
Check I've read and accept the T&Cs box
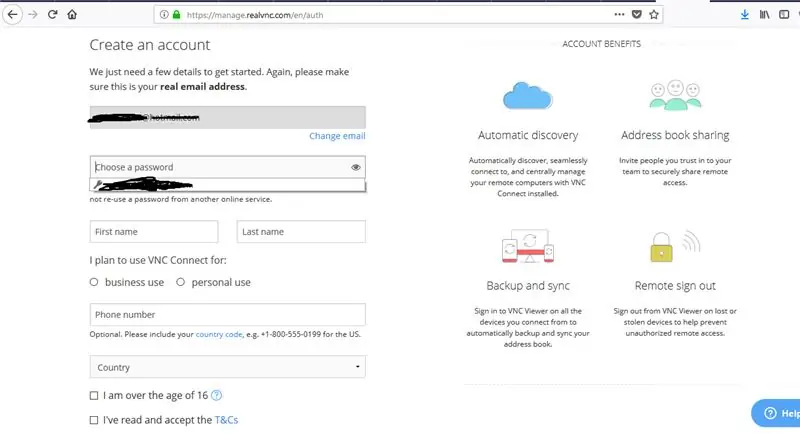tap(94, 420)
